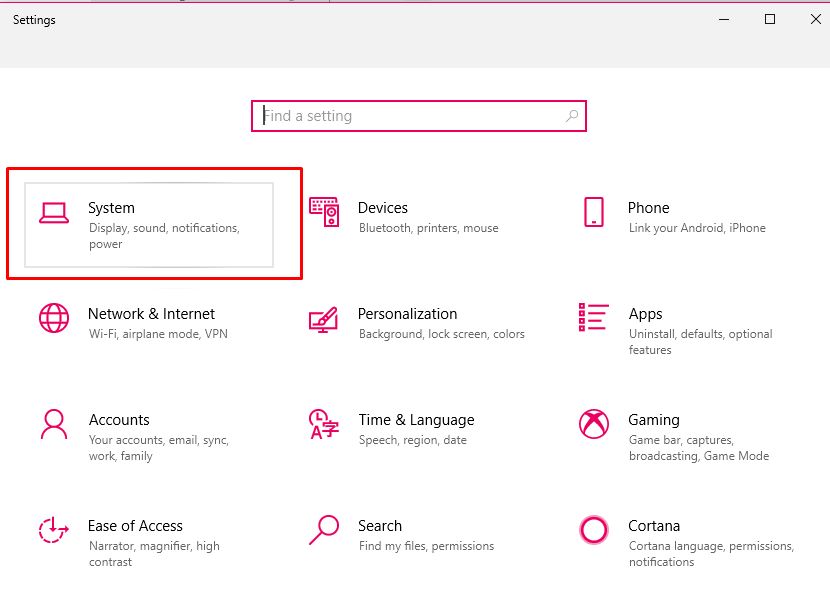Image resolution: width=830 pixels, height=605 pixels.
Task: Click 'Your accounts, email, sync' description
Action: click(x=159, y=448)
